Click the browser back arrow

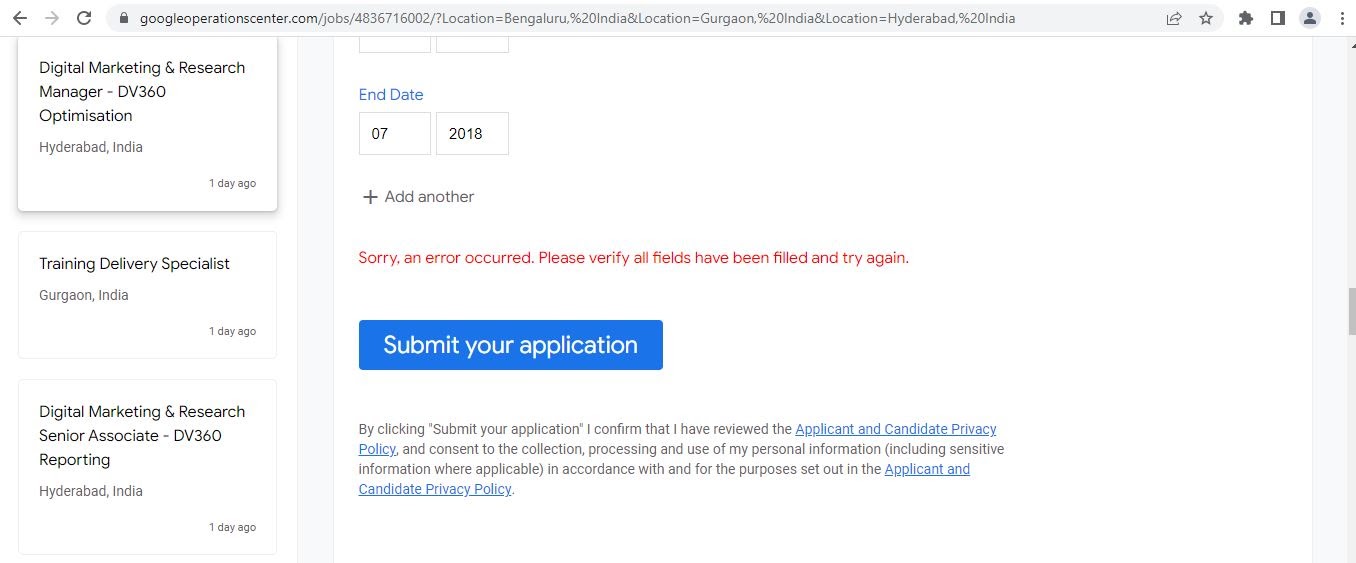tap(19, 18)
